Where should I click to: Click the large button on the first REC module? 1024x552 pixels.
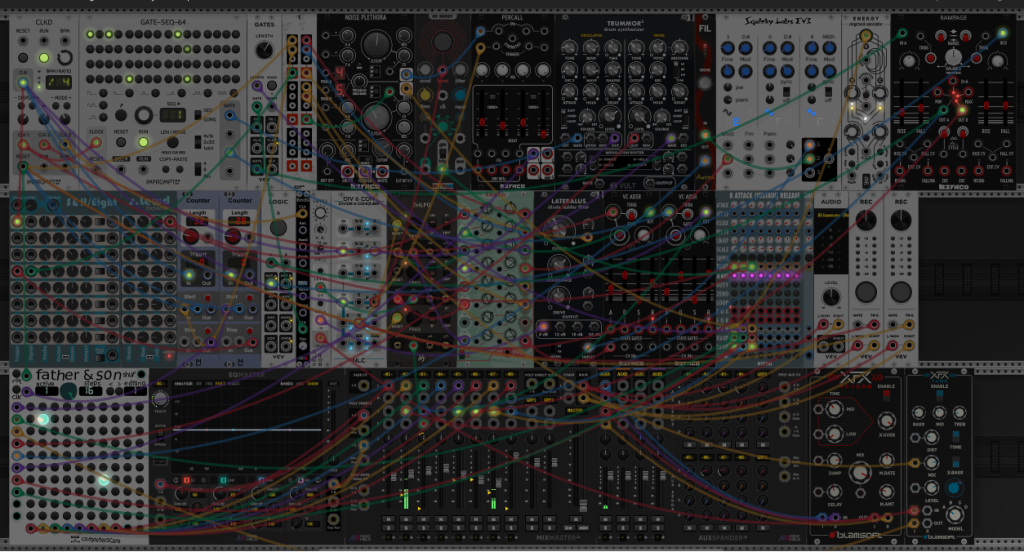(866, 292)
